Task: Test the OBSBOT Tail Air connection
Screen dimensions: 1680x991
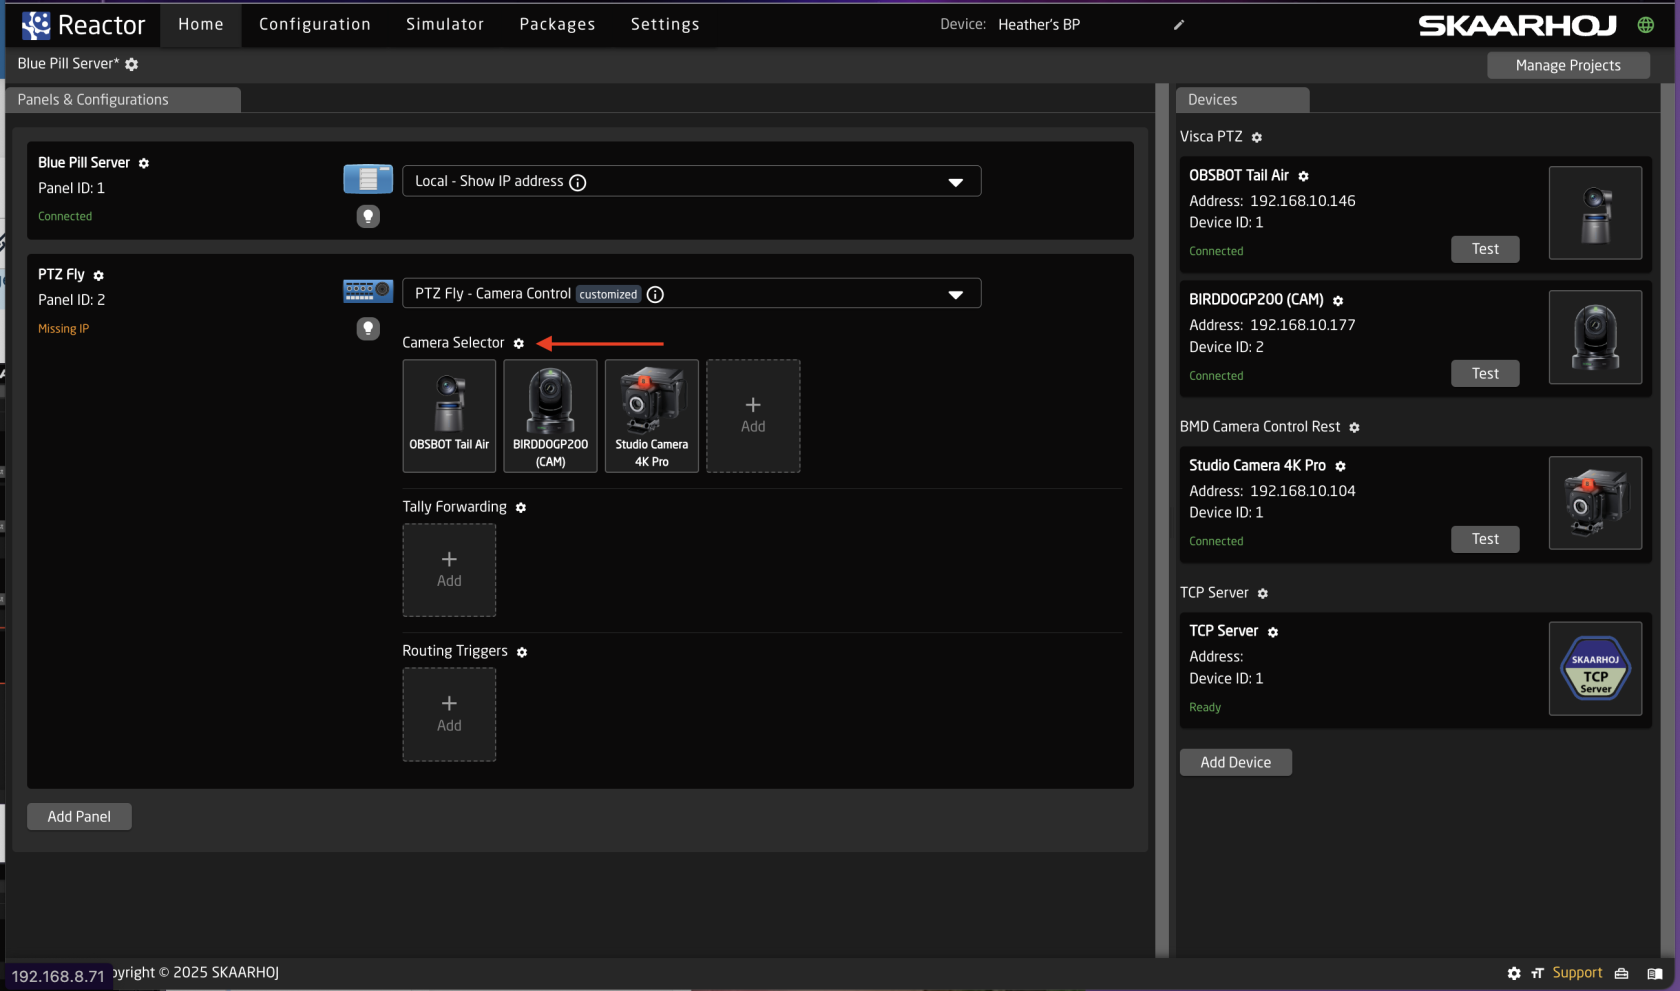Action: [1485, 249]
